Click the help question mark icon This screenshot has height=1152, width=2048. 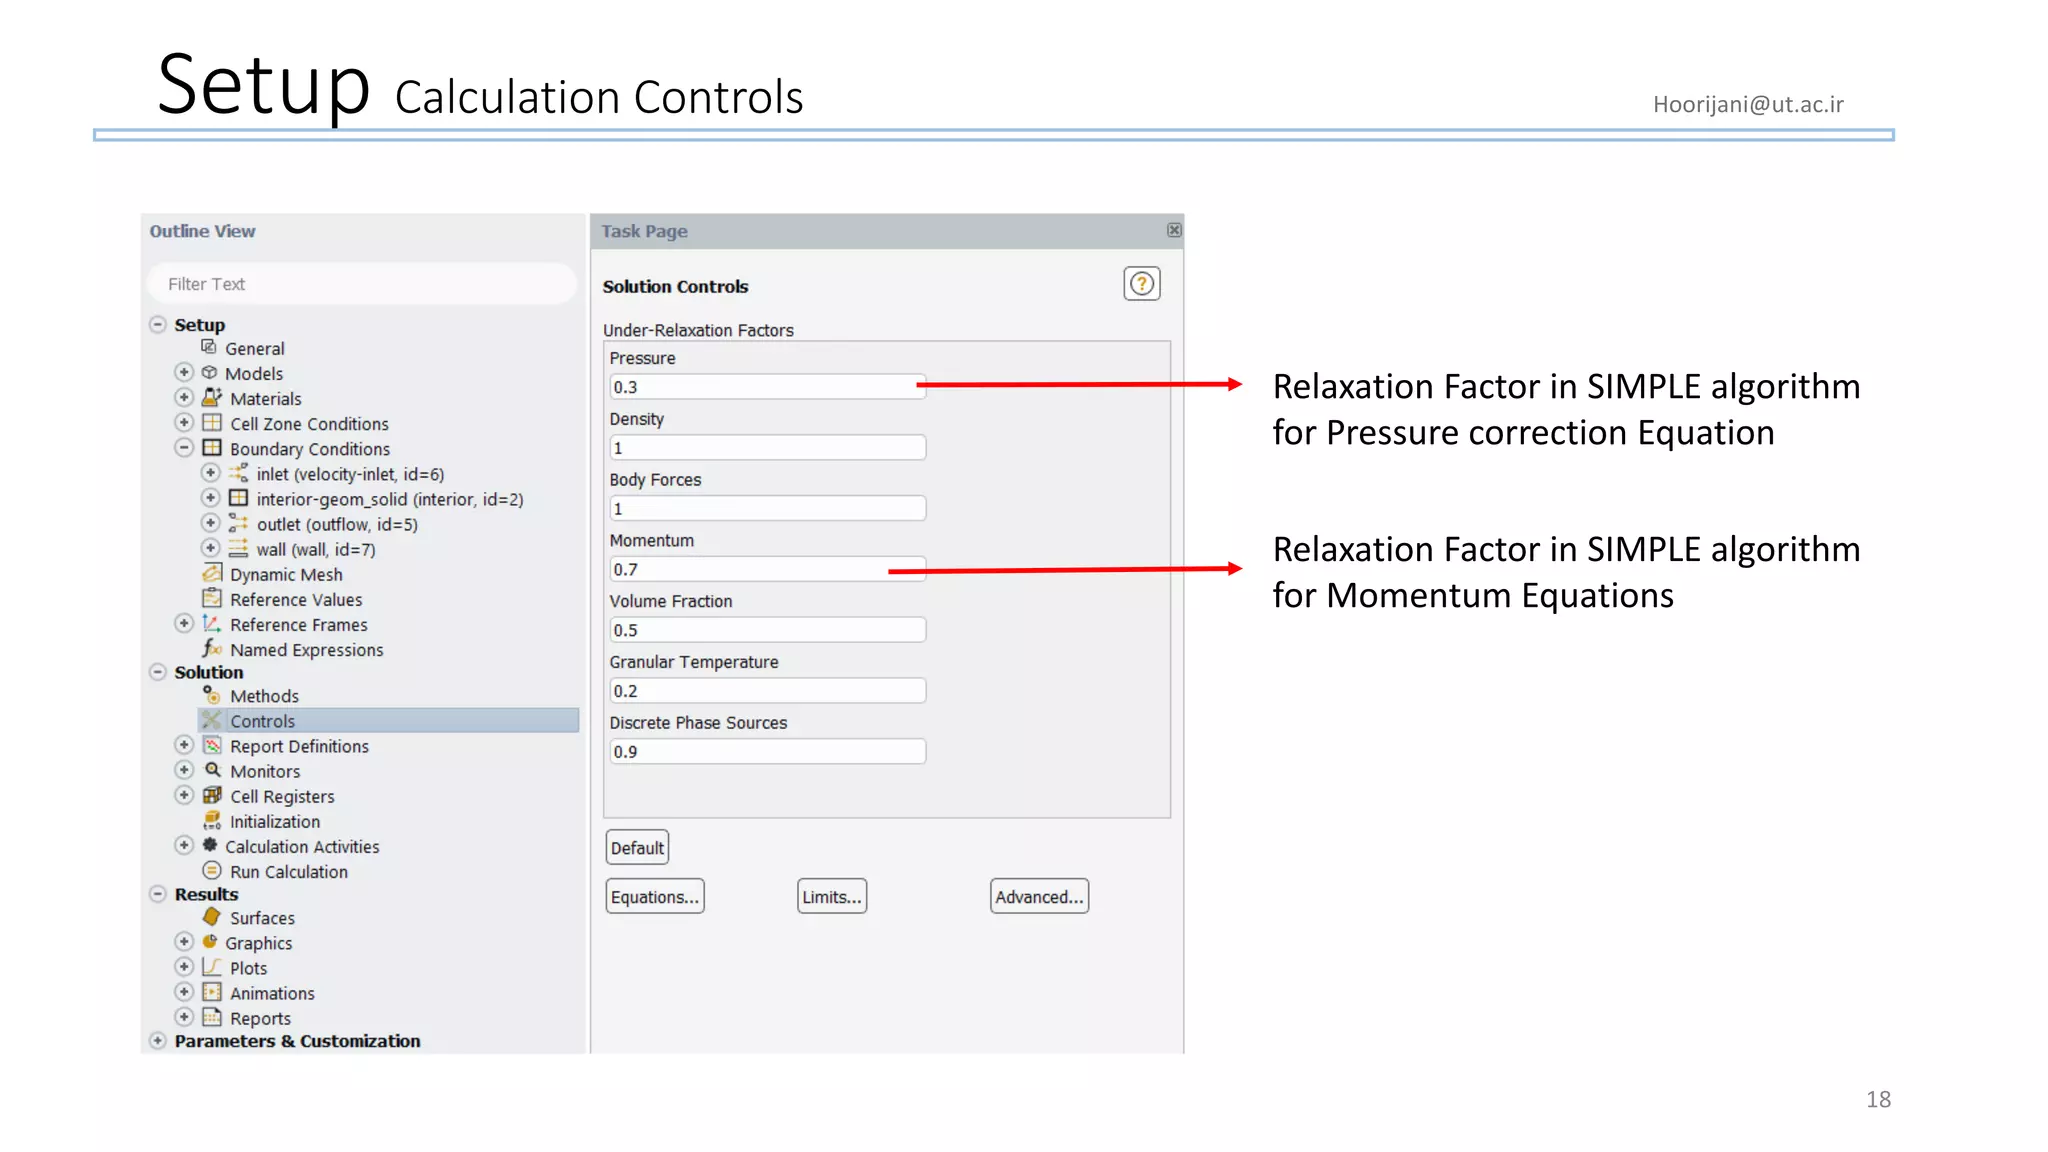click(1141, 284)
